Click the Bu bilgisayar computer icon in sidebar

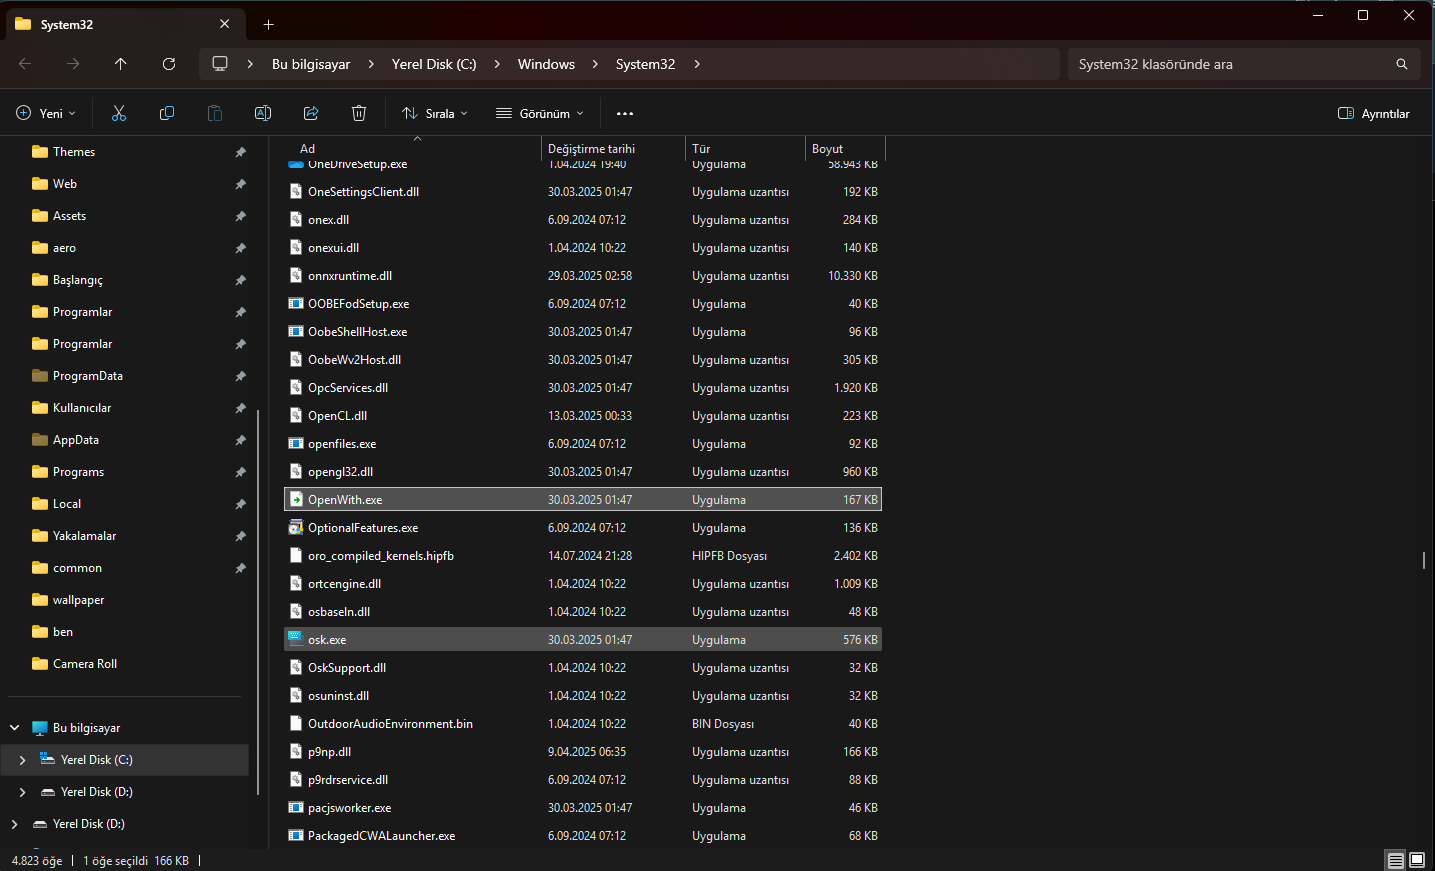point(40,728)
